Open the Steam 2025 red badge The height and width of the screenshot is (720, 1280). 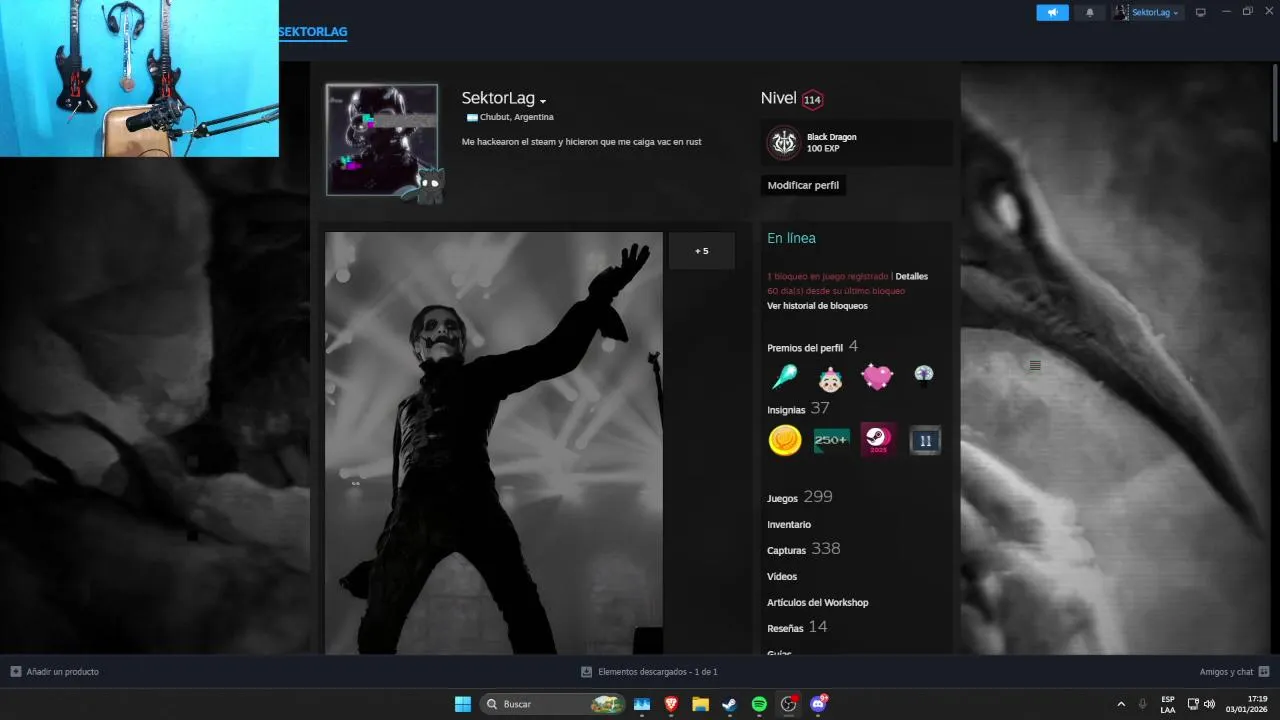click(878, 440)
